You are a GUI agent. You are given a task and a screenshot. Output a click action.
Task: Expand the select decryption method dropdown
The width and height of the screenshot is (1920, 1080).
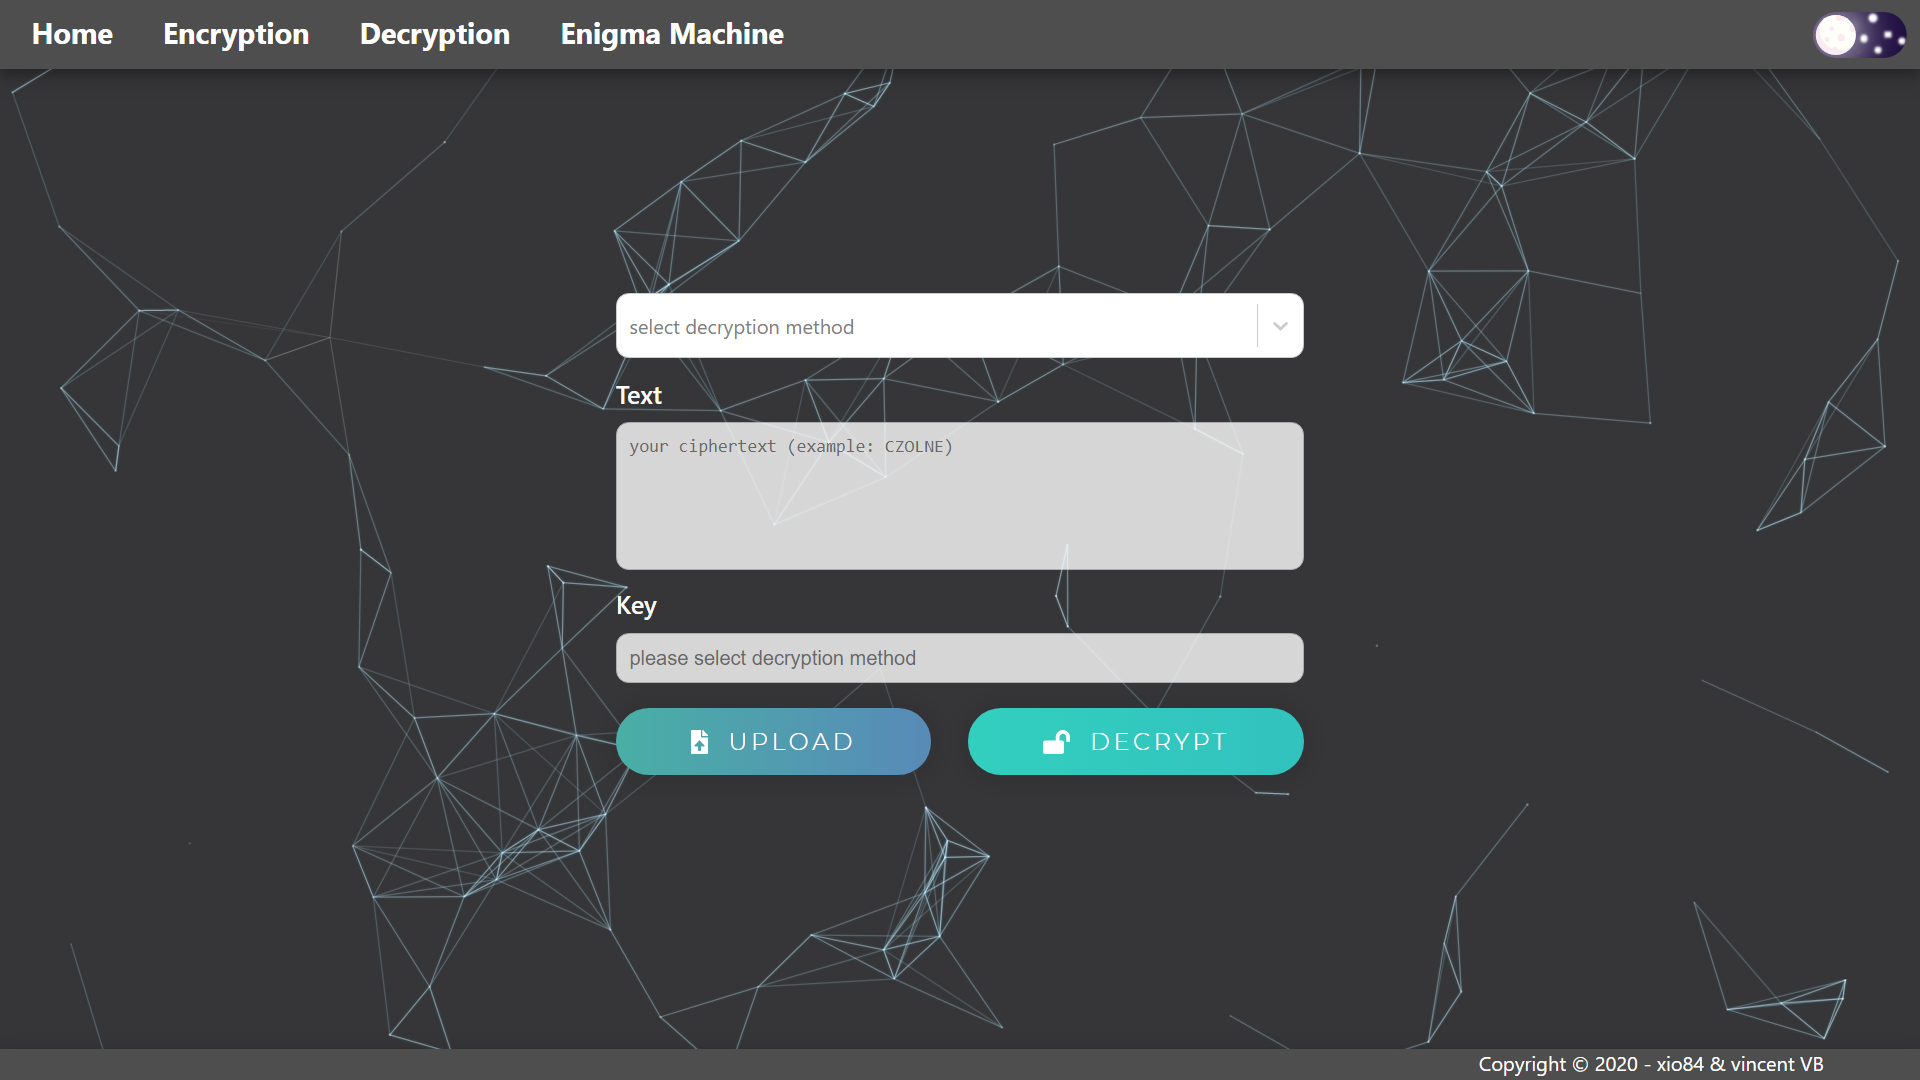click(1278, 326)
